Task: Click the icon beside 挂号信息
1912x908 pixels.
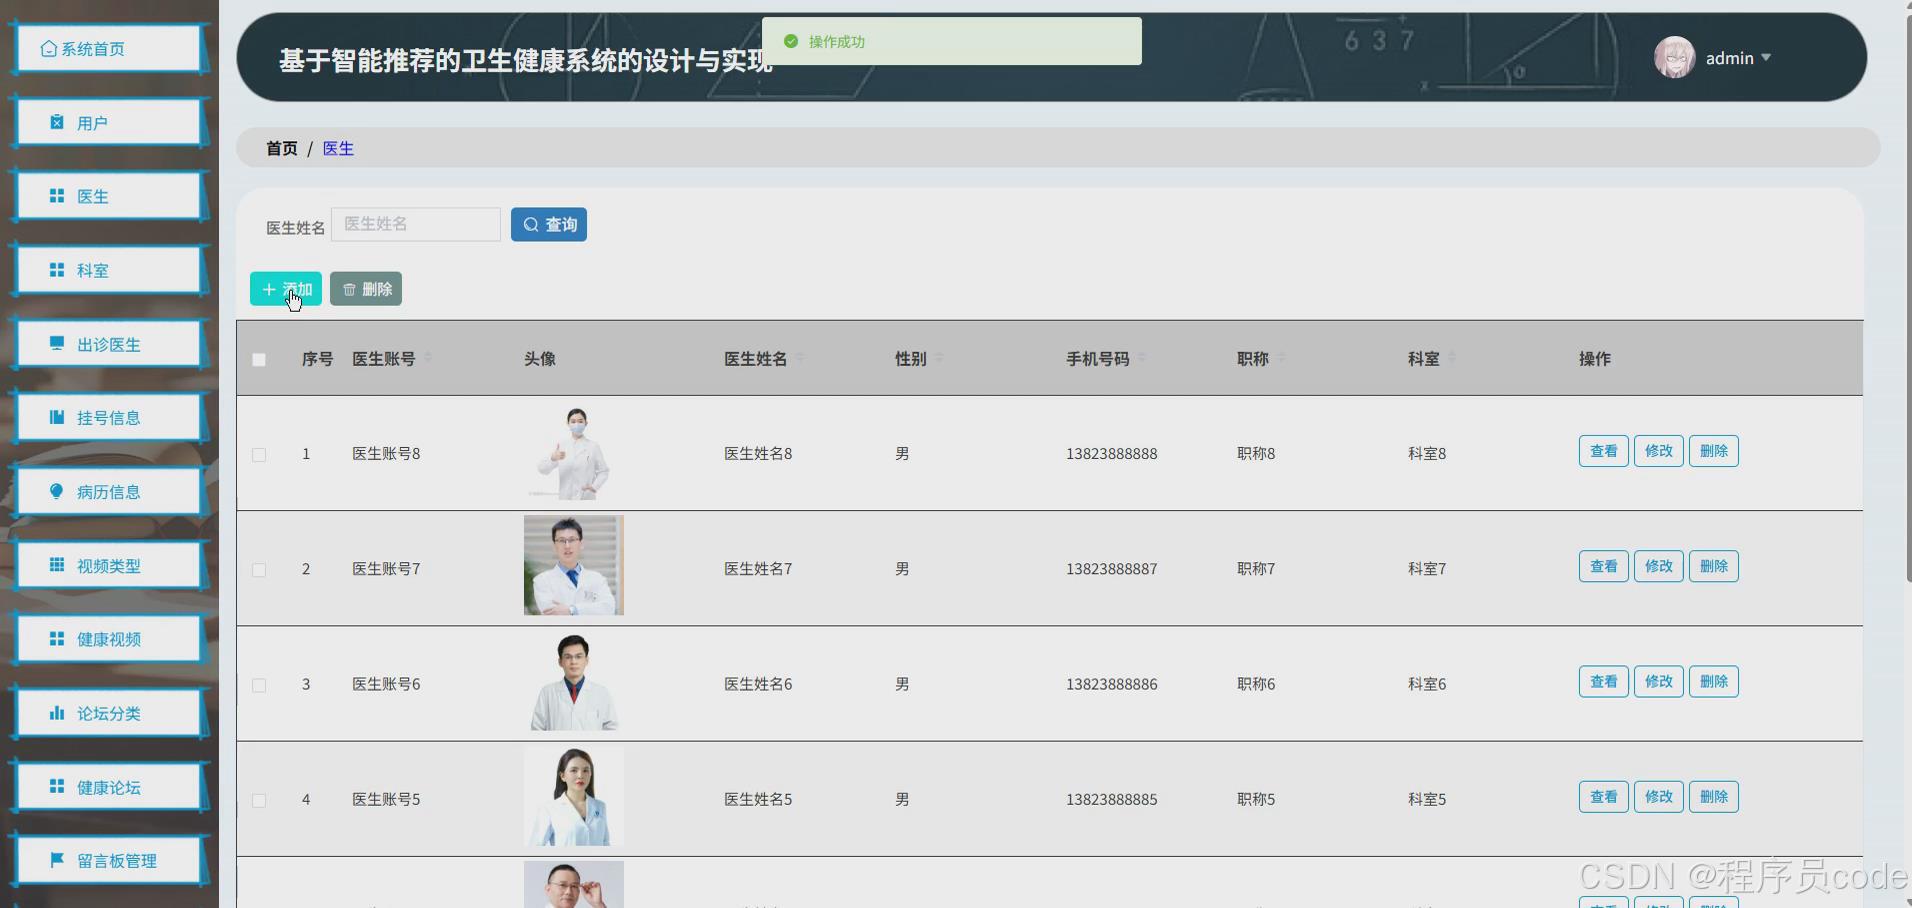Action: pyautogui.click(x=57, y=417)
